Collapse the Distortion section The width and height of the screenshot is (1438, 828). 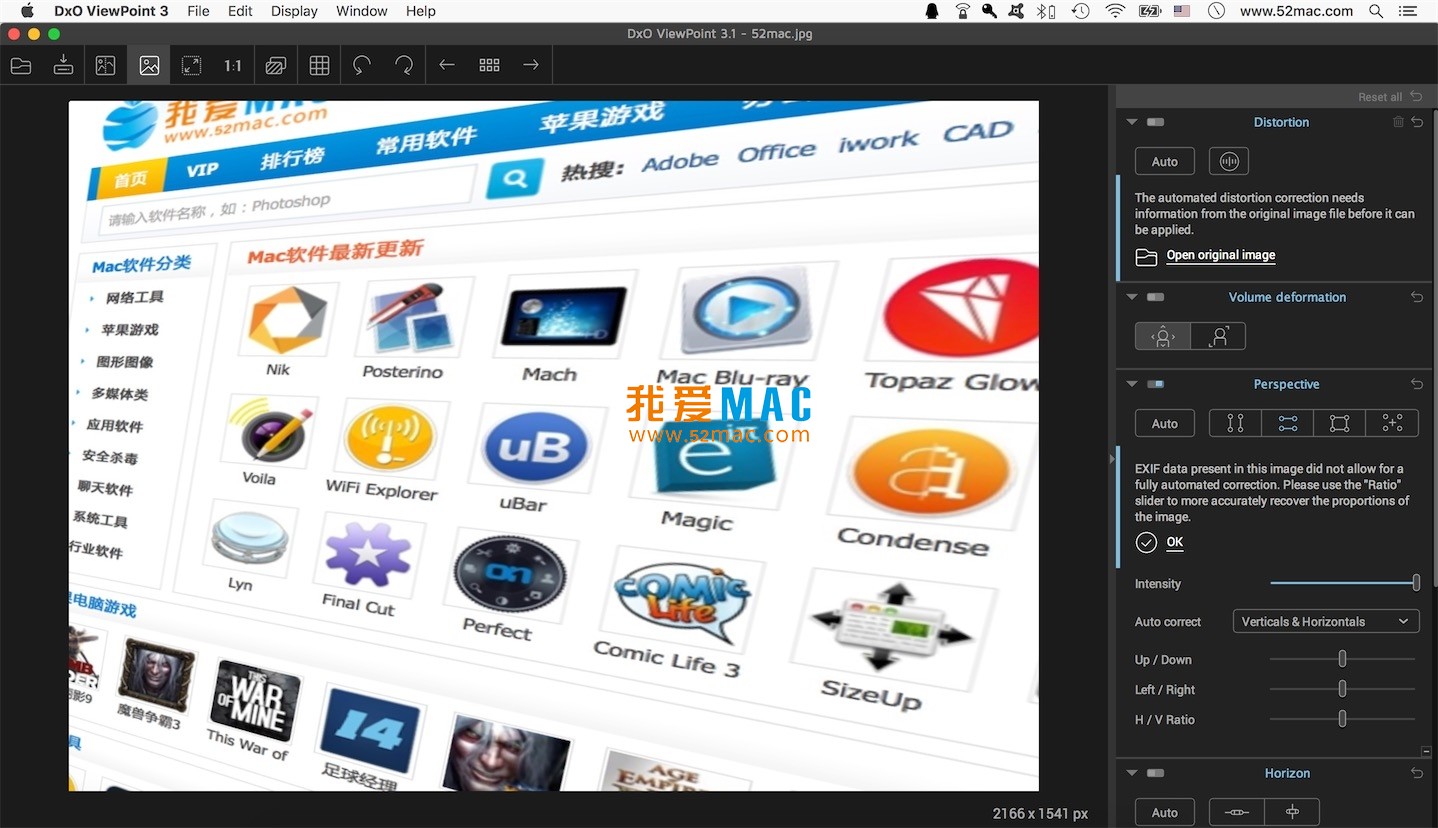click(x=1132, y=122)
